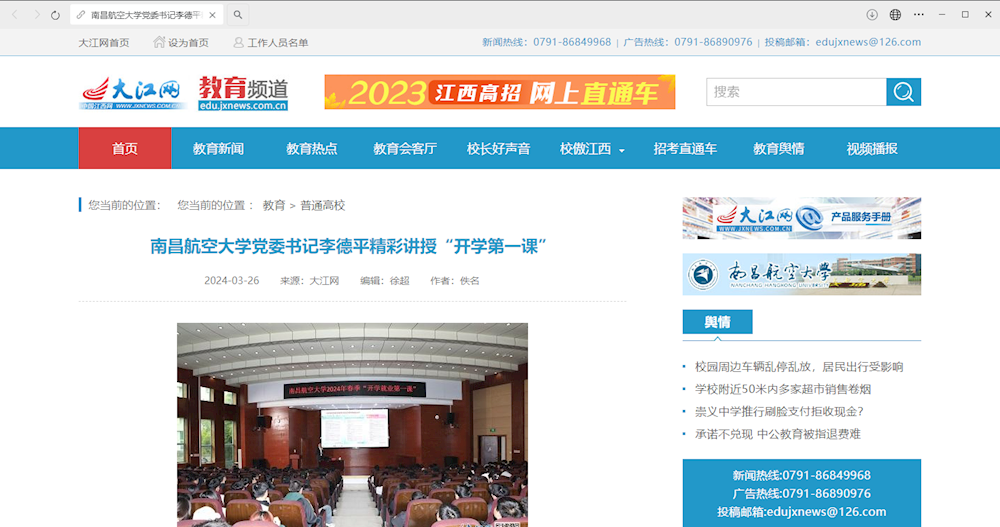Click the 2023 江西高招 banner ad
Screen dimensions: 1000x527
(x=499, y=92)
